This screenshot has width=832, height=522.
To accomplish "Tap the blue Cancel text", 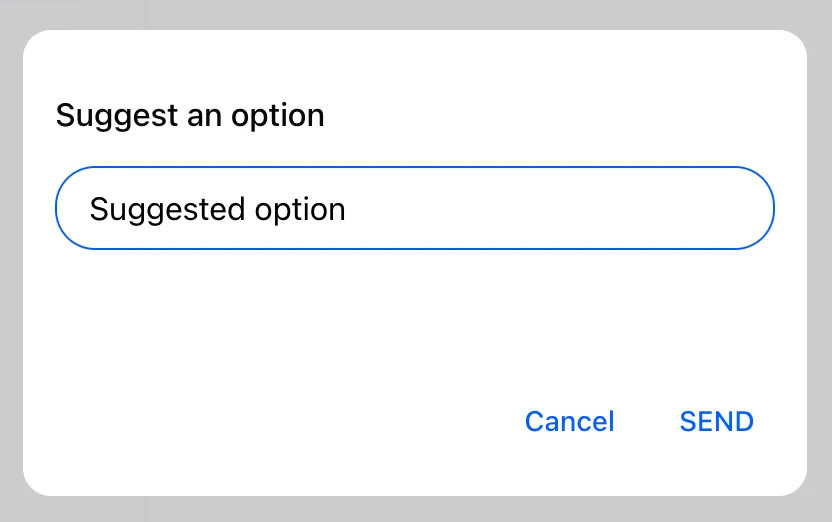I will [x=569, y=421].
